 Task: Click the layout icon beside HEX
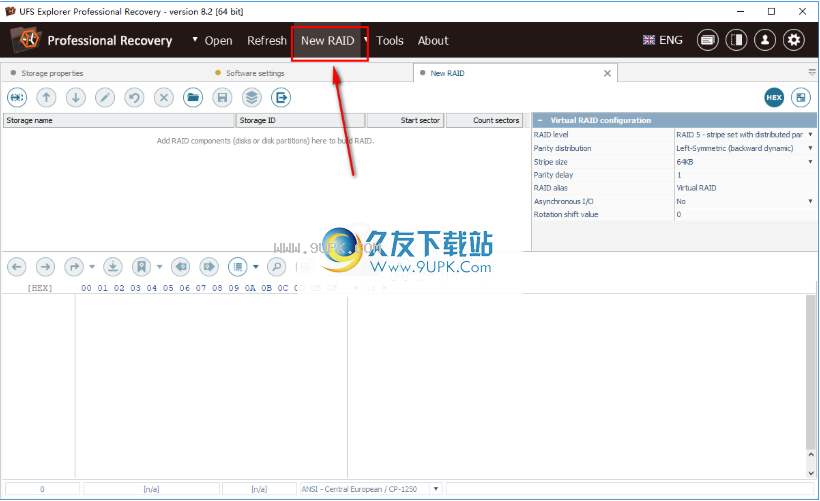(801, 97)
